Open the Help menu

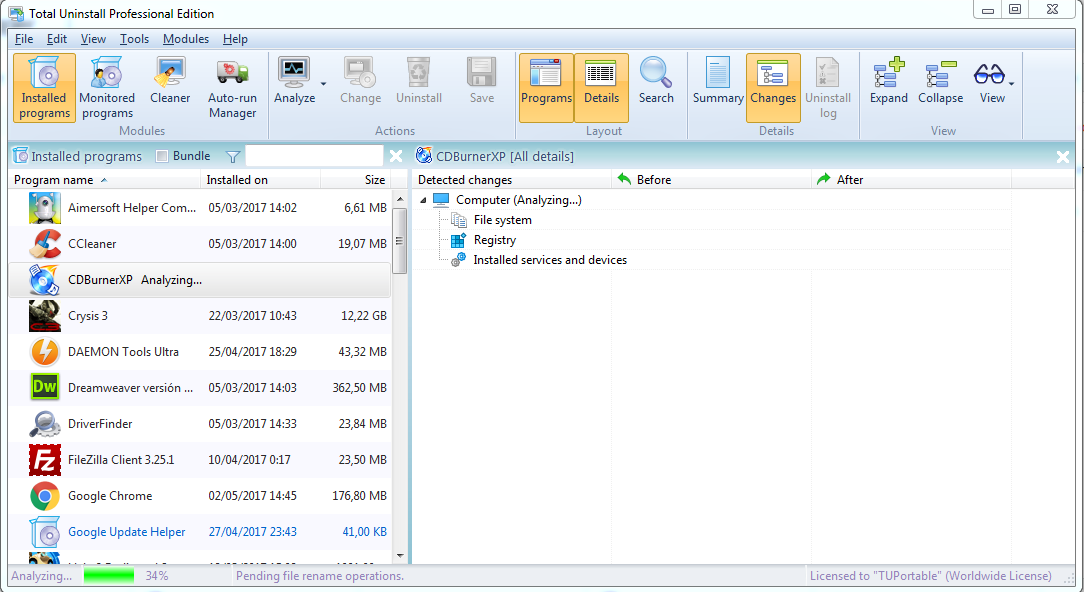(235, 39)
